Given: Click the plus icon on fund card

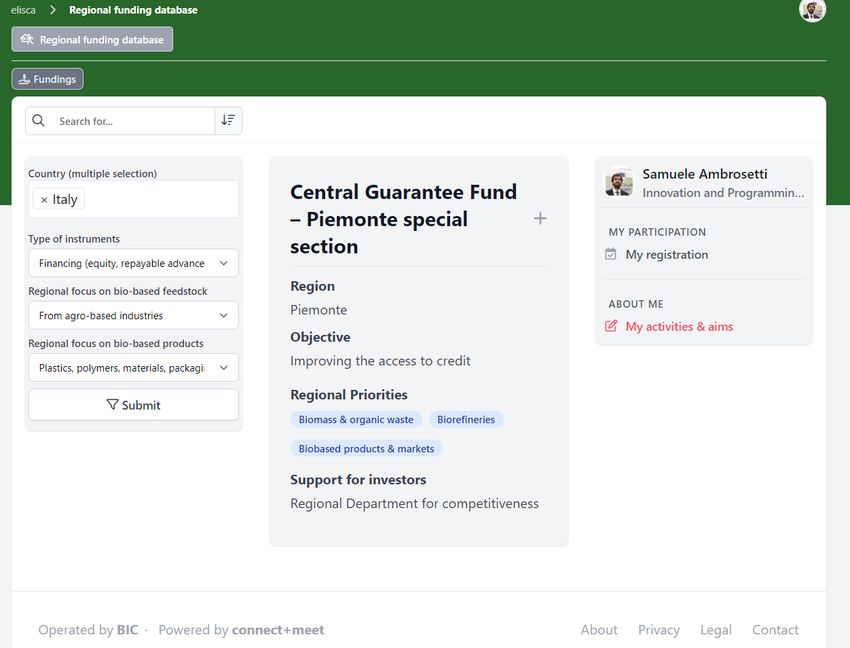Looking at the screenshot, I should [x=540, y=219].
